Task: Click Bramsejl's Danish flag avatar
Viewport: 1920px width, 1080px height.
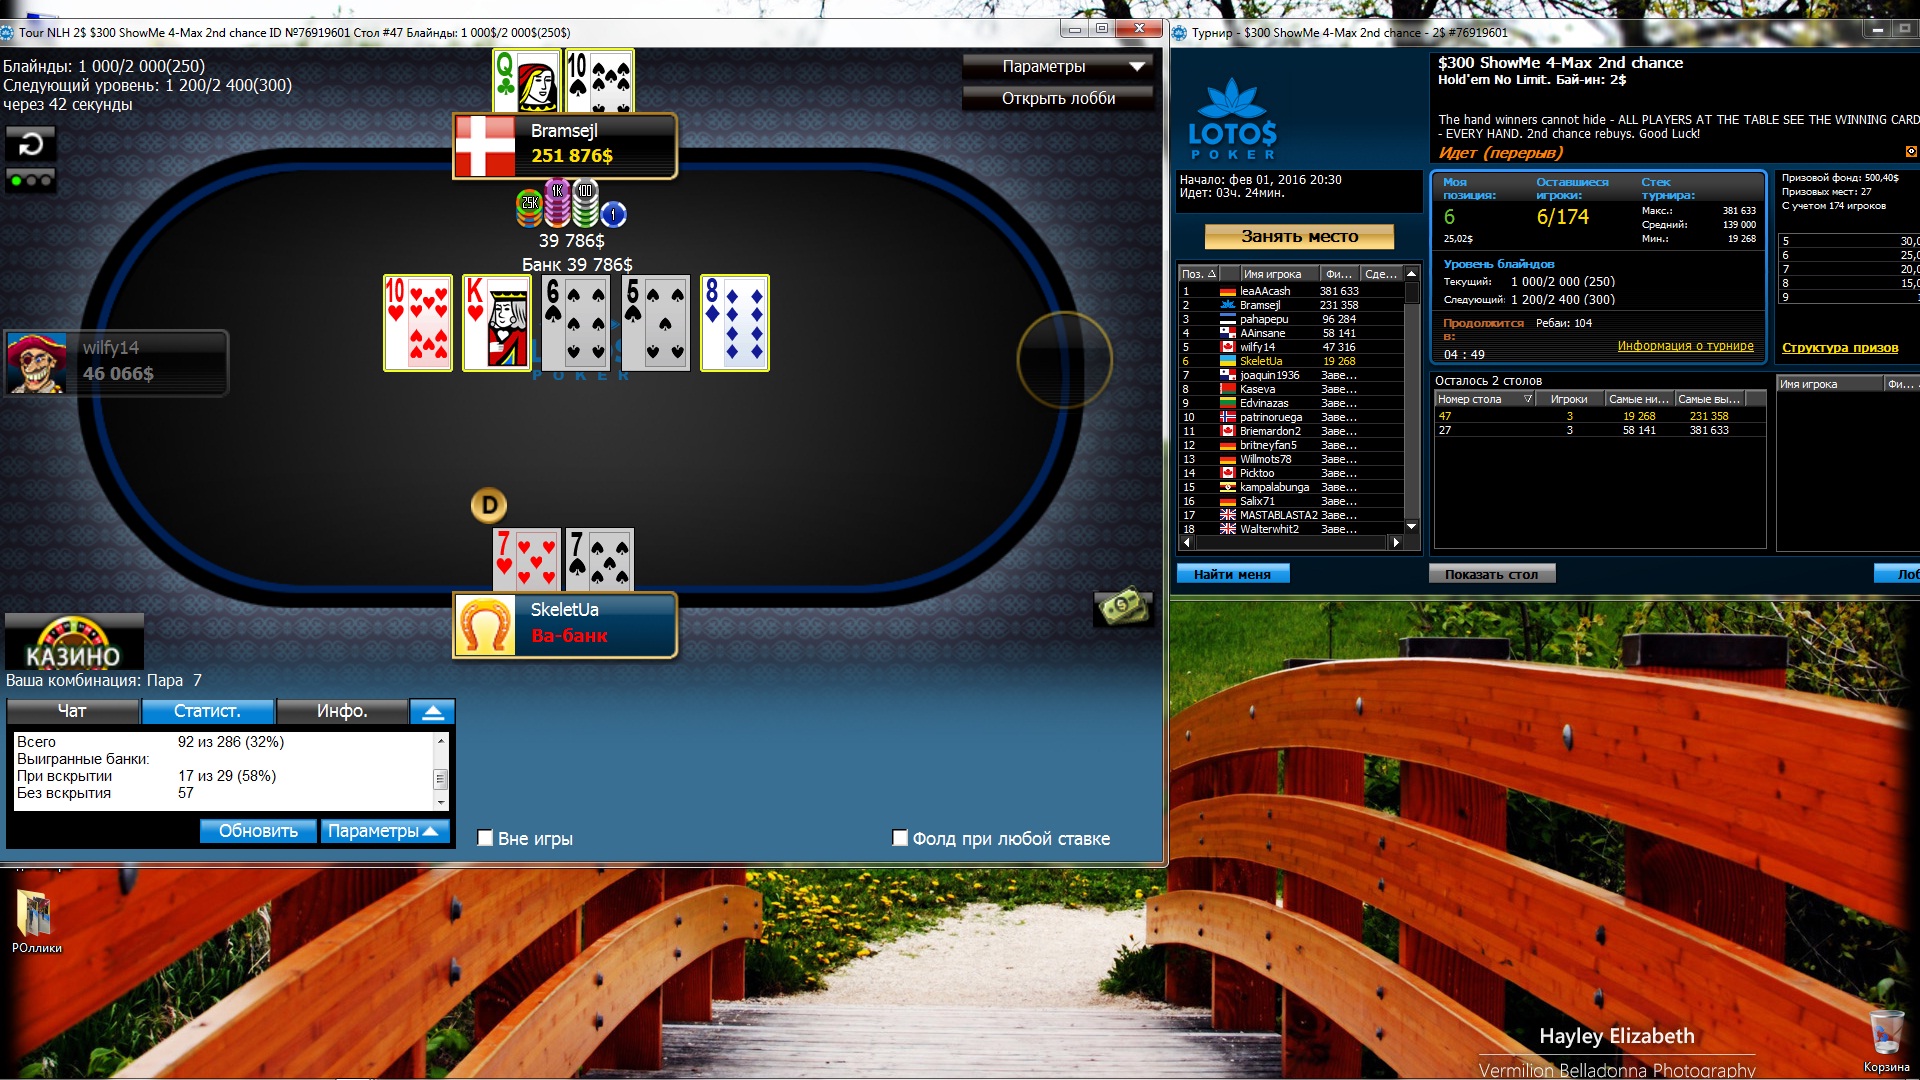Action: [x=485, y=147]
